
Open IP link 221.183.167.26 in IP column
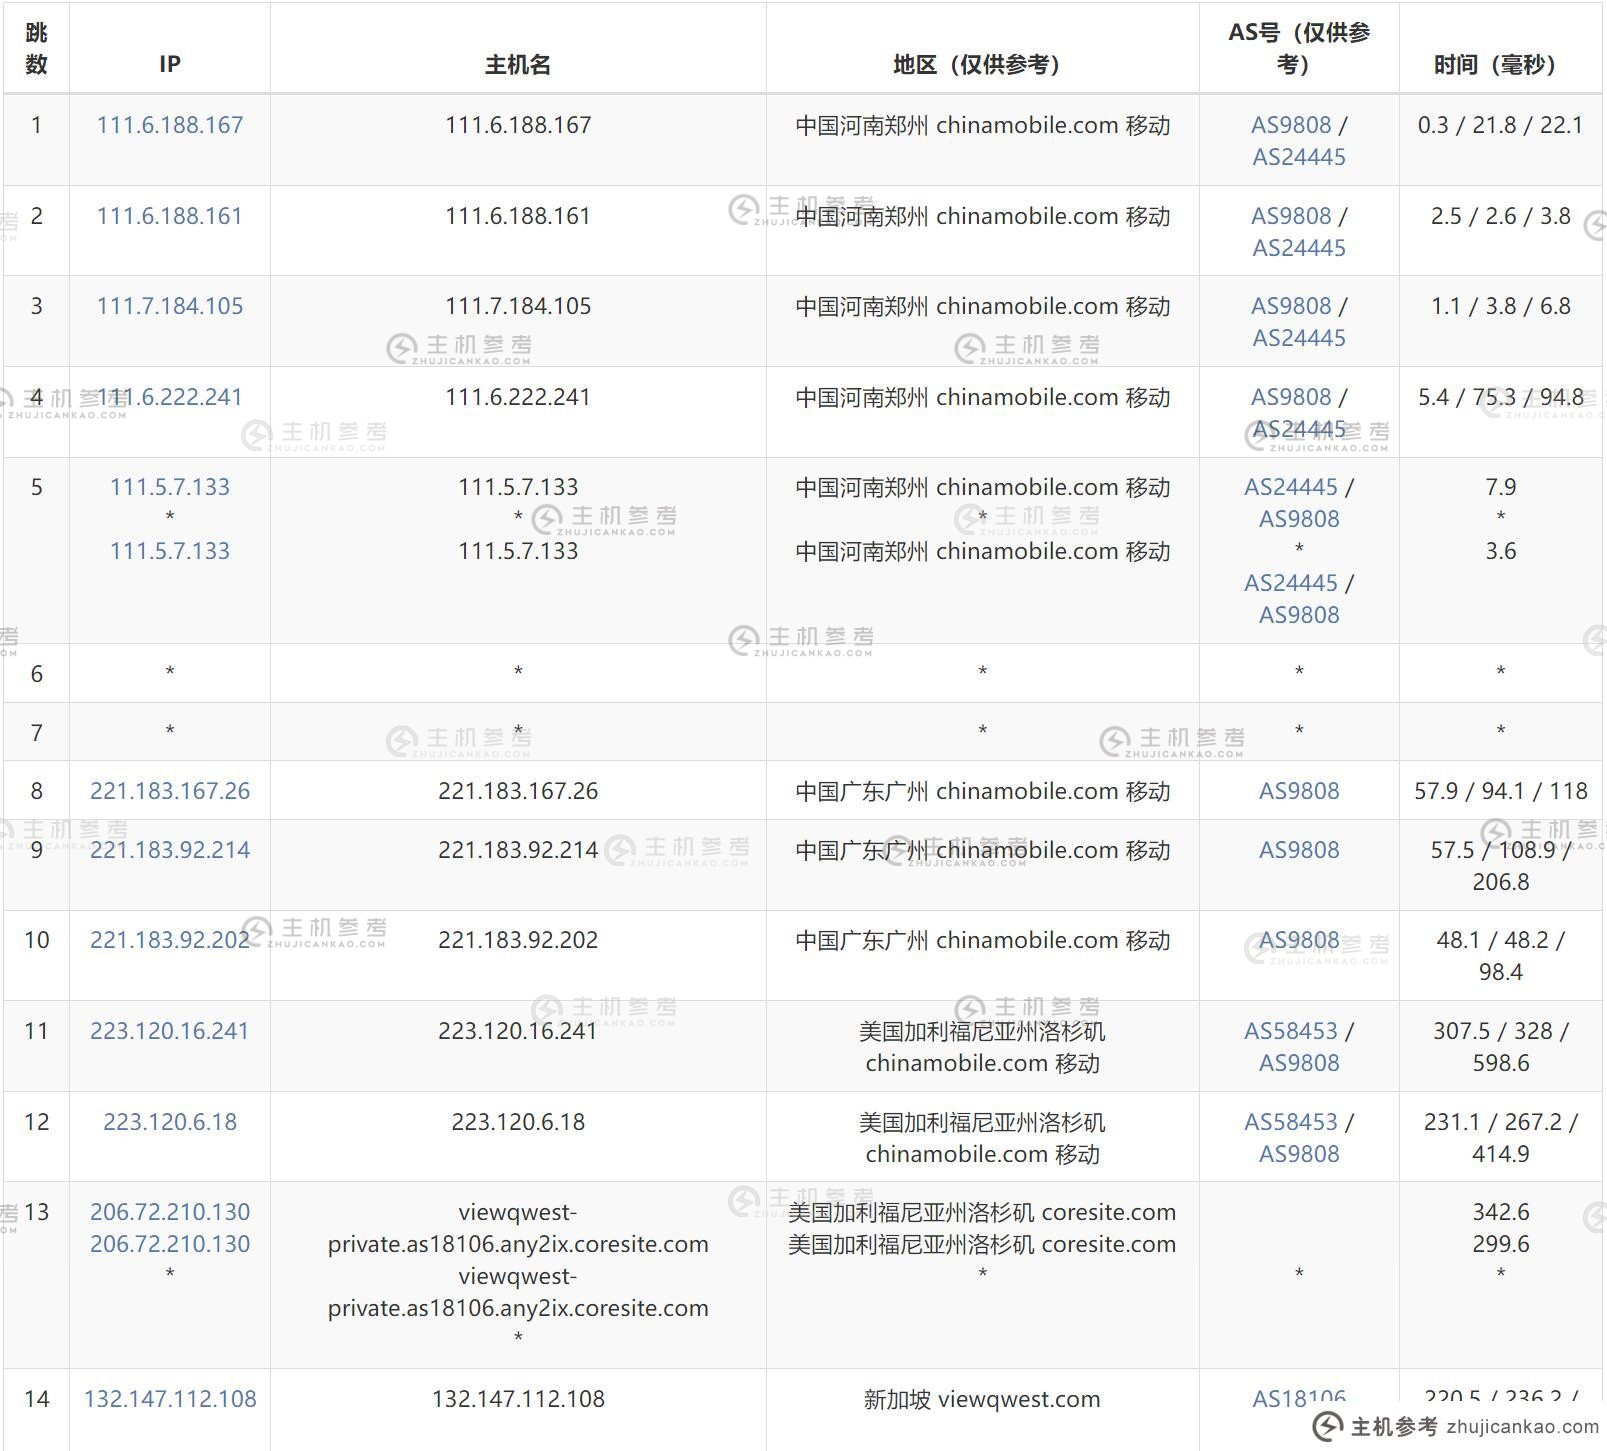[x=170, y=791]
